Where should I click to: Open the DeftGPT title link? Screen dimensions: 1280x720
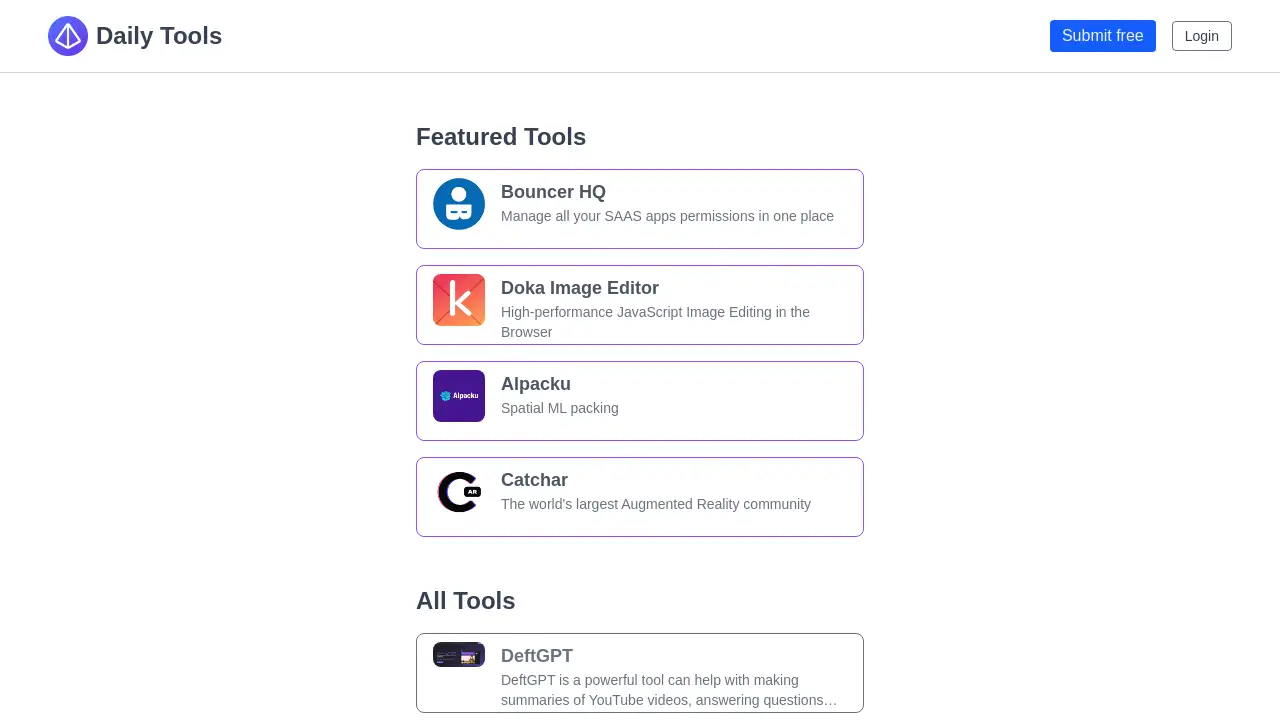tap(537, 656)
